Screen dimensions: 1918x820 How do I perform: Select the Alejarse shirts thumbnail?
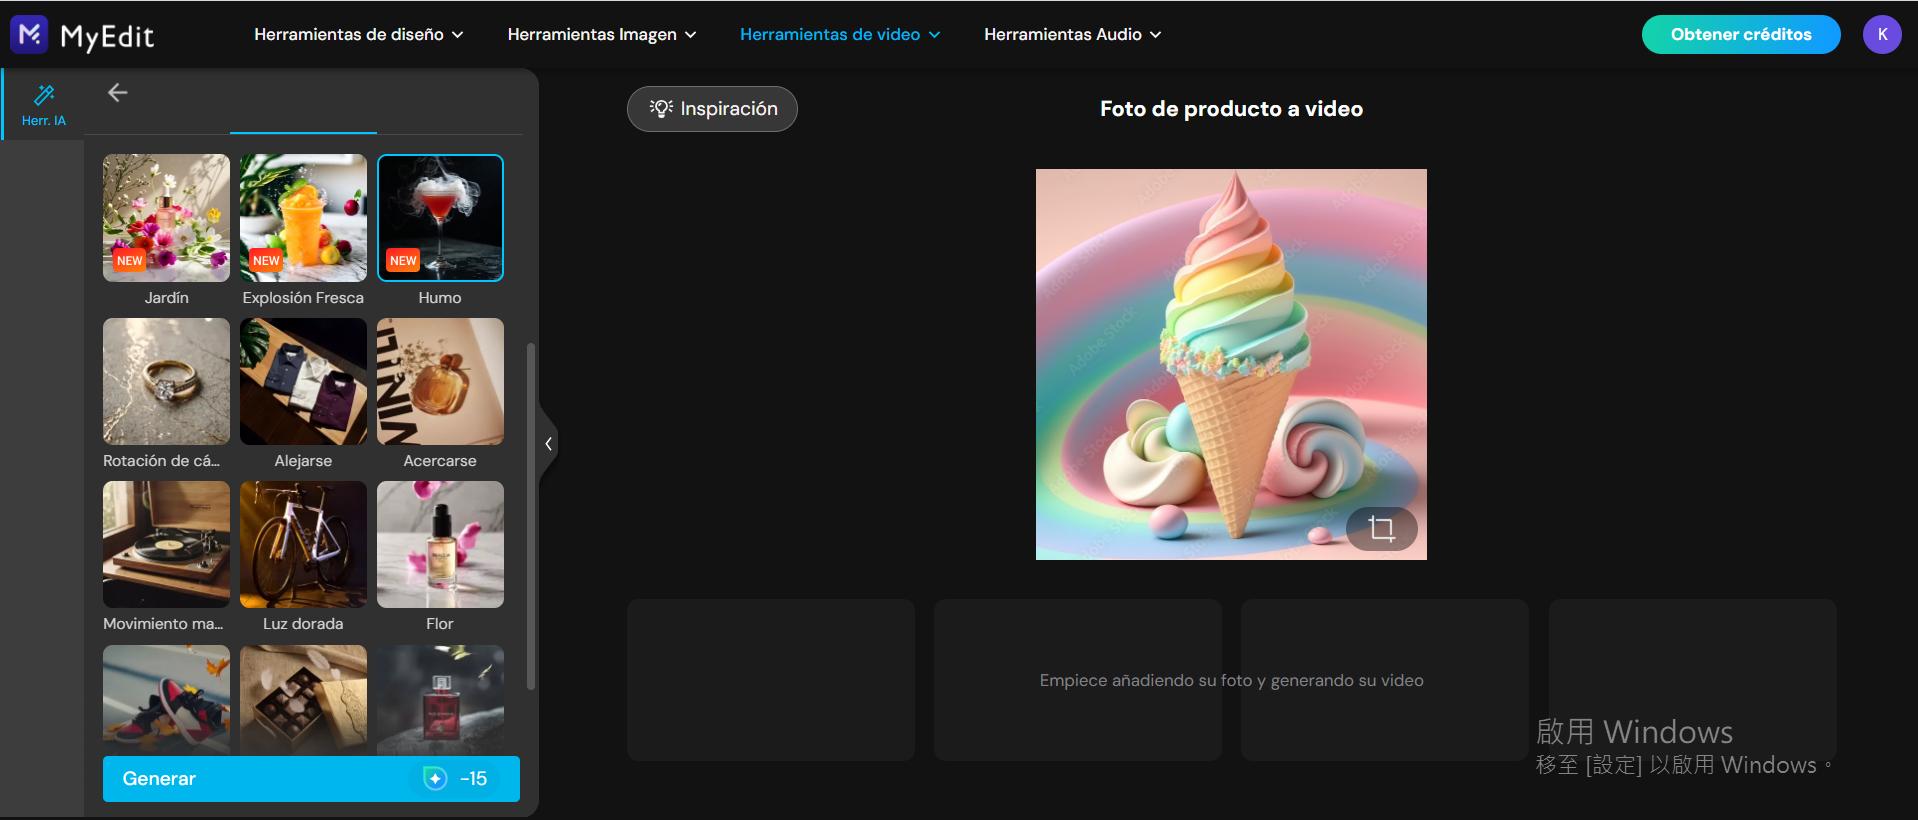coord(303,381)
